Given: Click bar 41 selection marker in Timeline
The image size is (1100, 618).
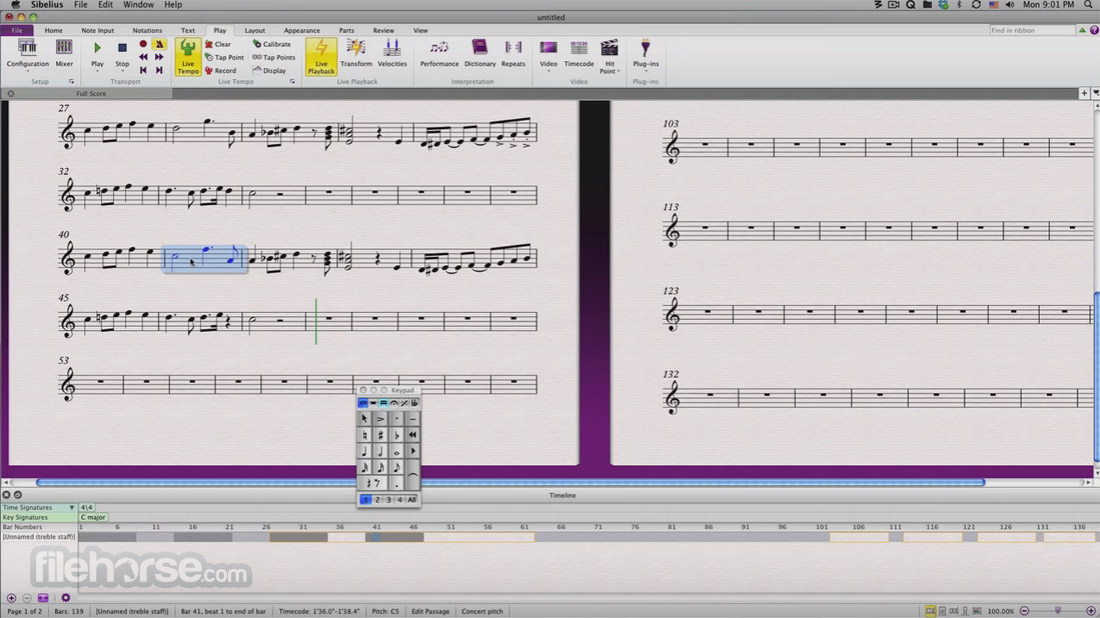Looking at the screenshot, I should (375, 537).
